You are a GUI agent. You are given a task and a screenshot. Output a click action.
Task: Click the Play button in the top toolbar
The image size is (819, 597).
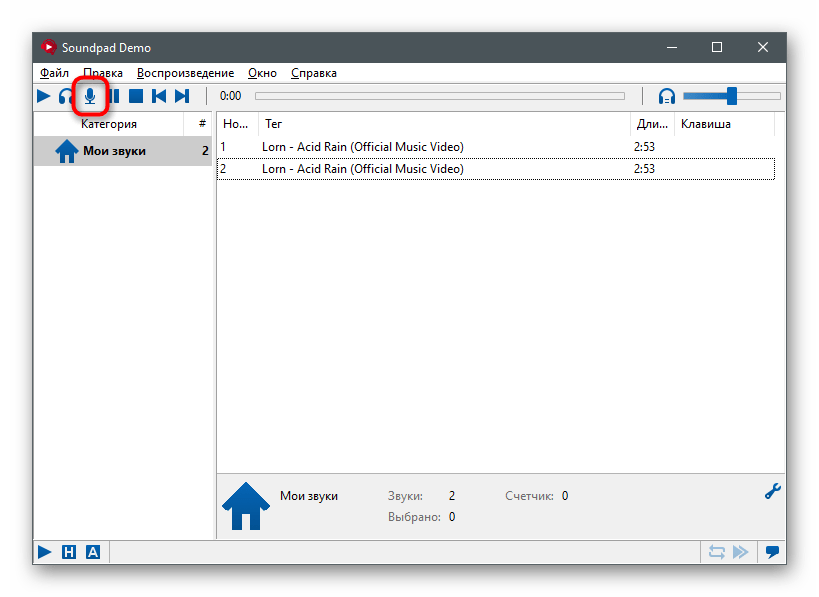pos(44,96)
